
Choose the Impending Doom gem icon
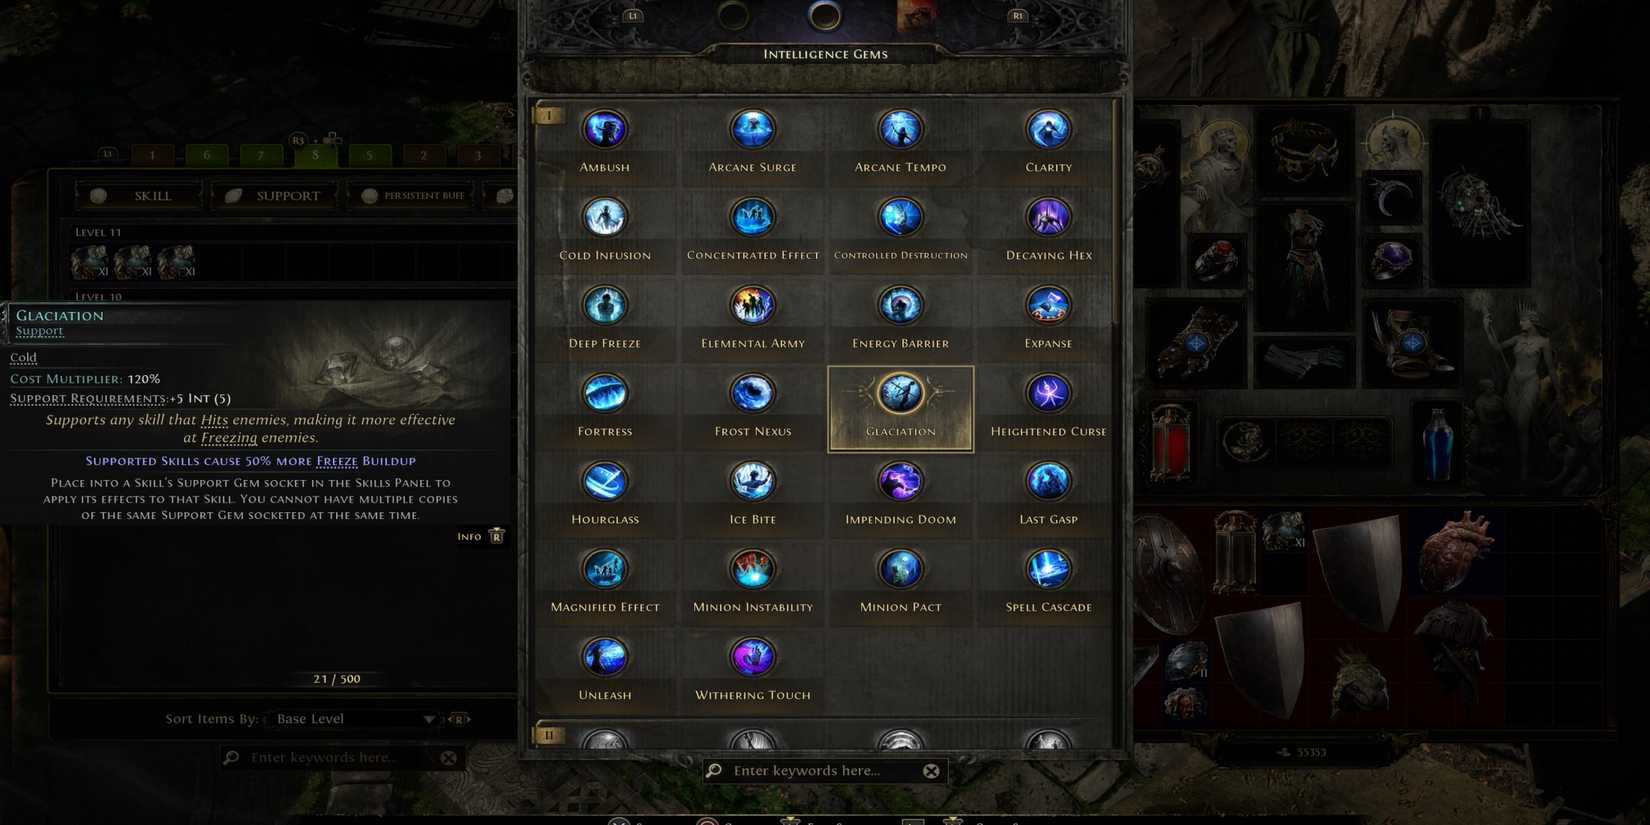point(900,481)
